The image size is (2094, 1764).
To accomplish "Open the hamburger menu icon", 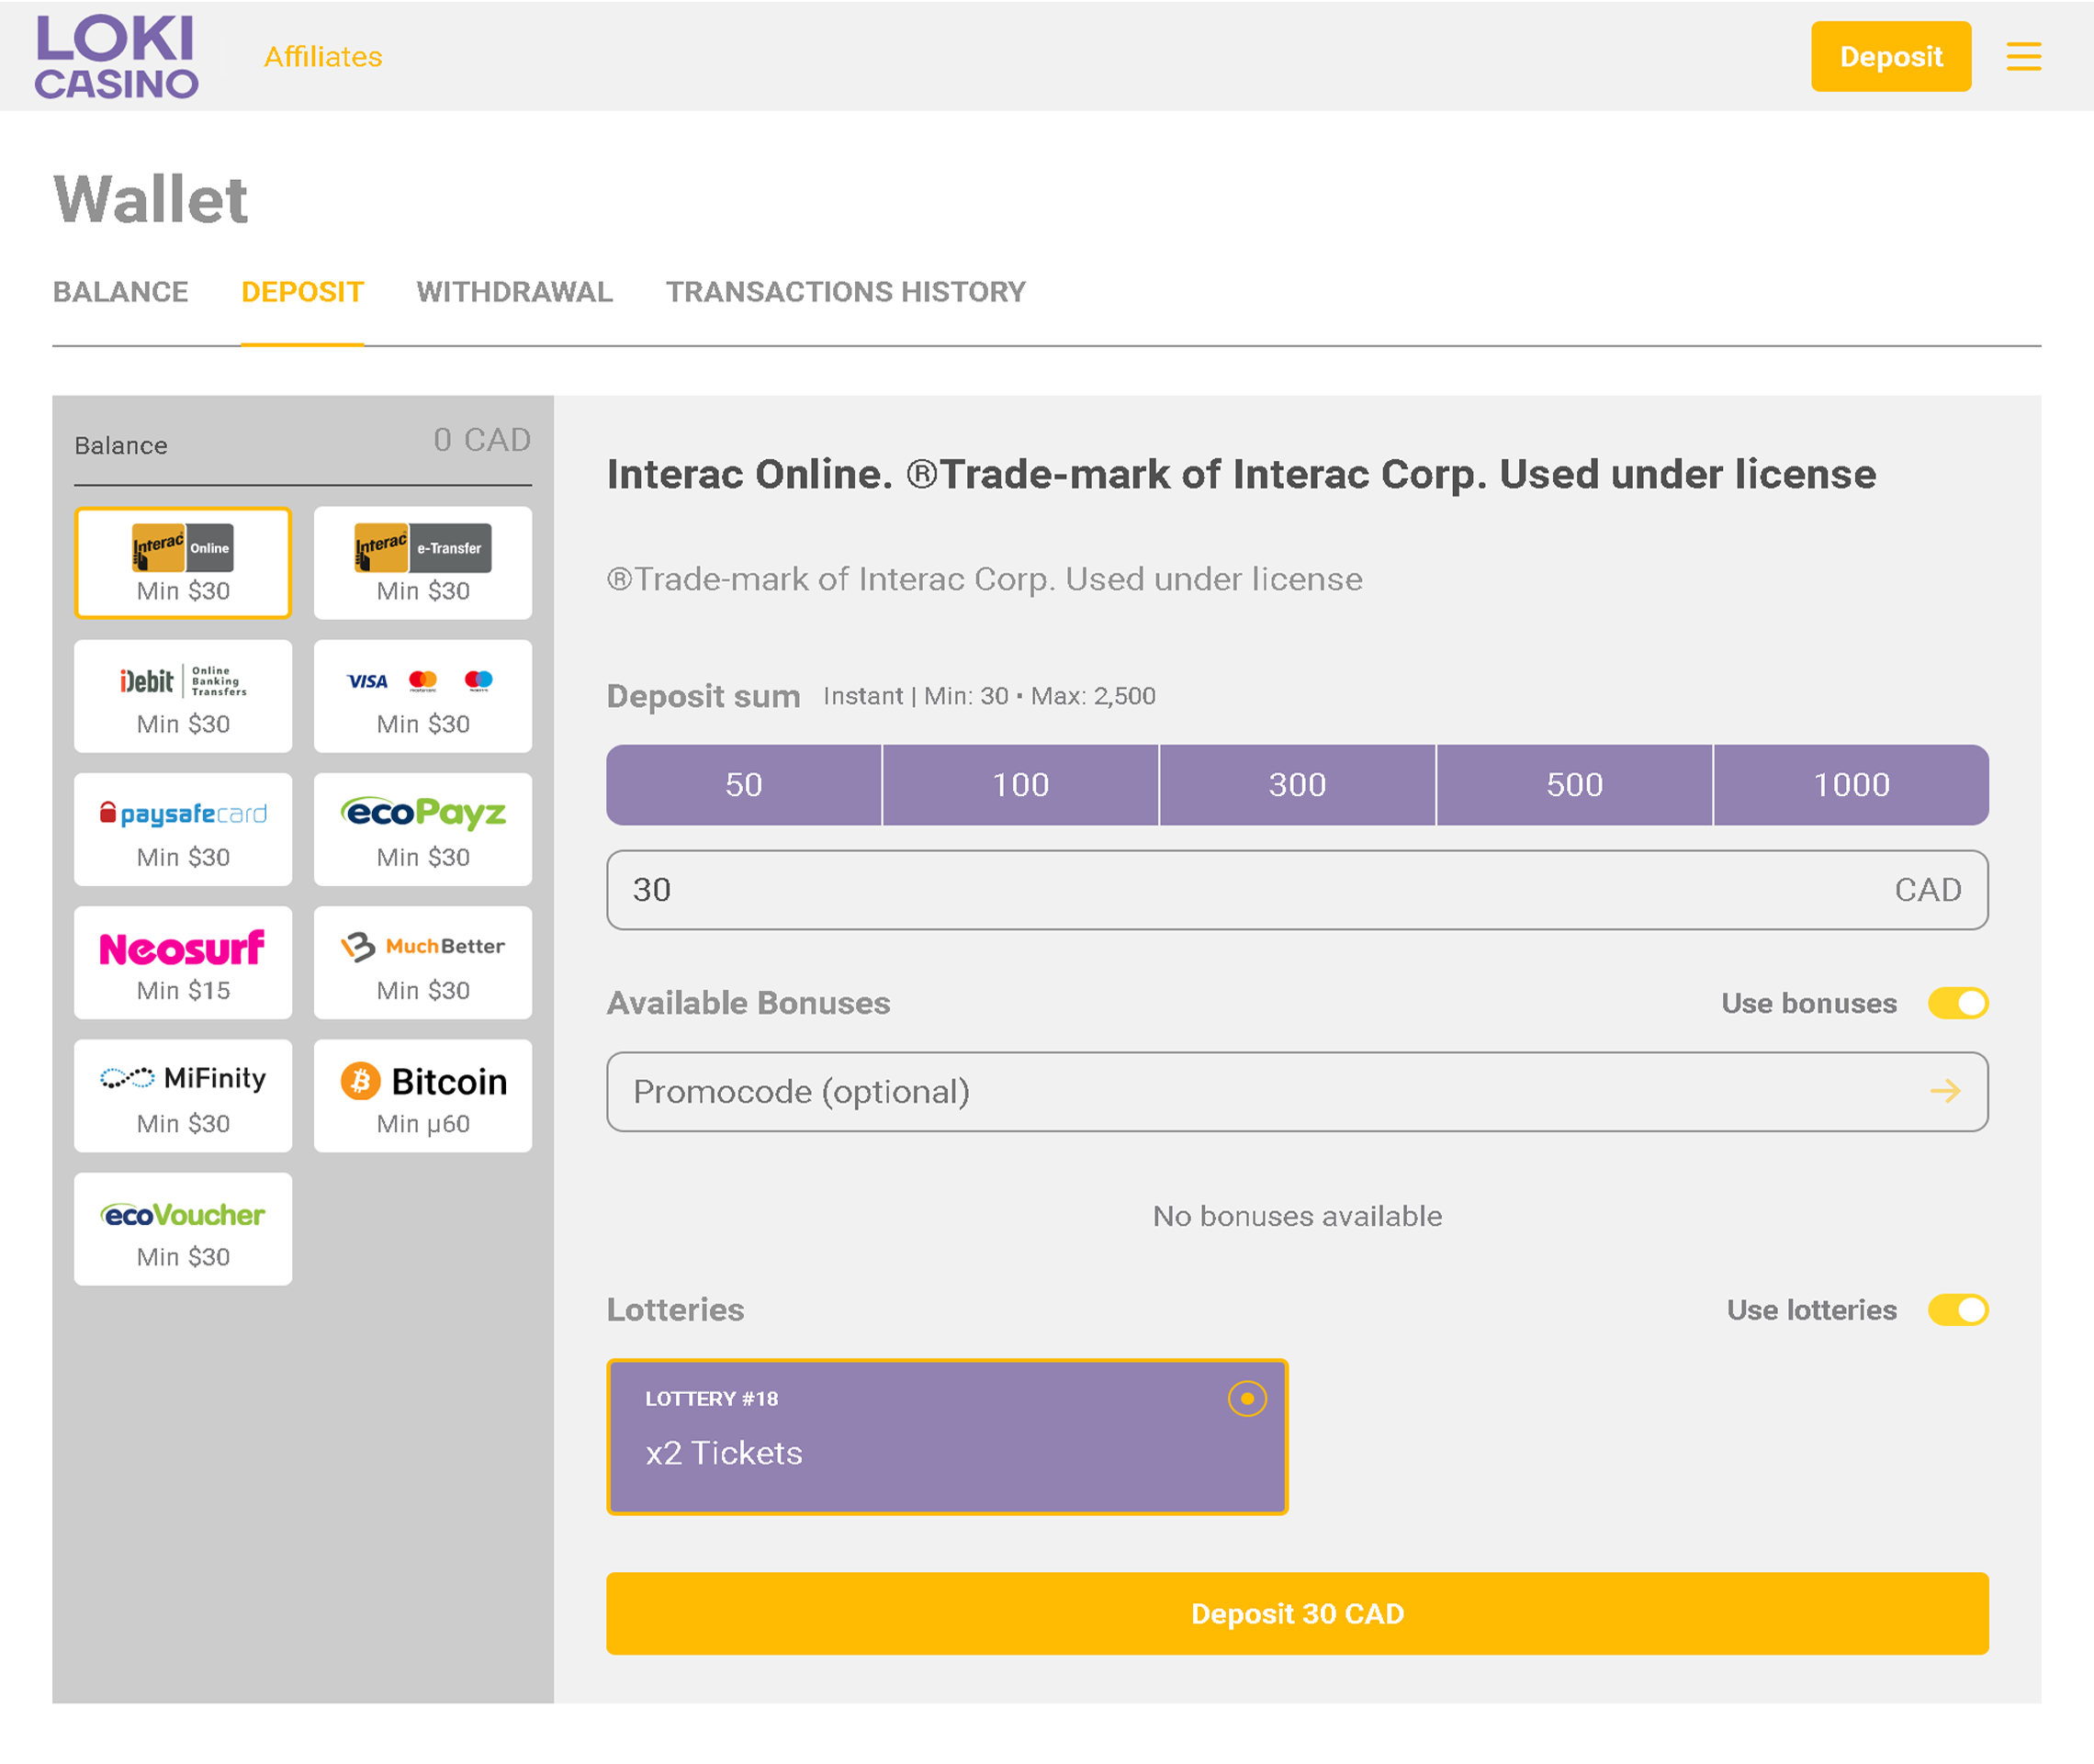I will (2023, 56).
